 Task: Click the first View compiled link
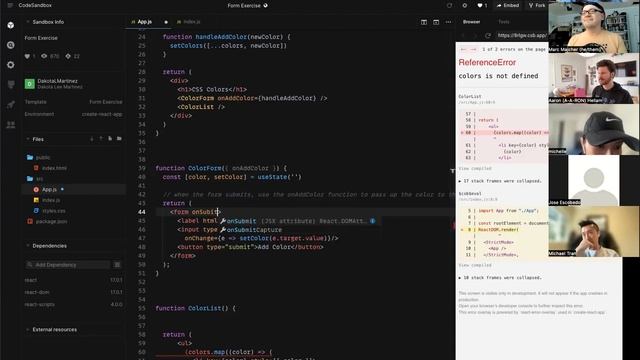475,169
